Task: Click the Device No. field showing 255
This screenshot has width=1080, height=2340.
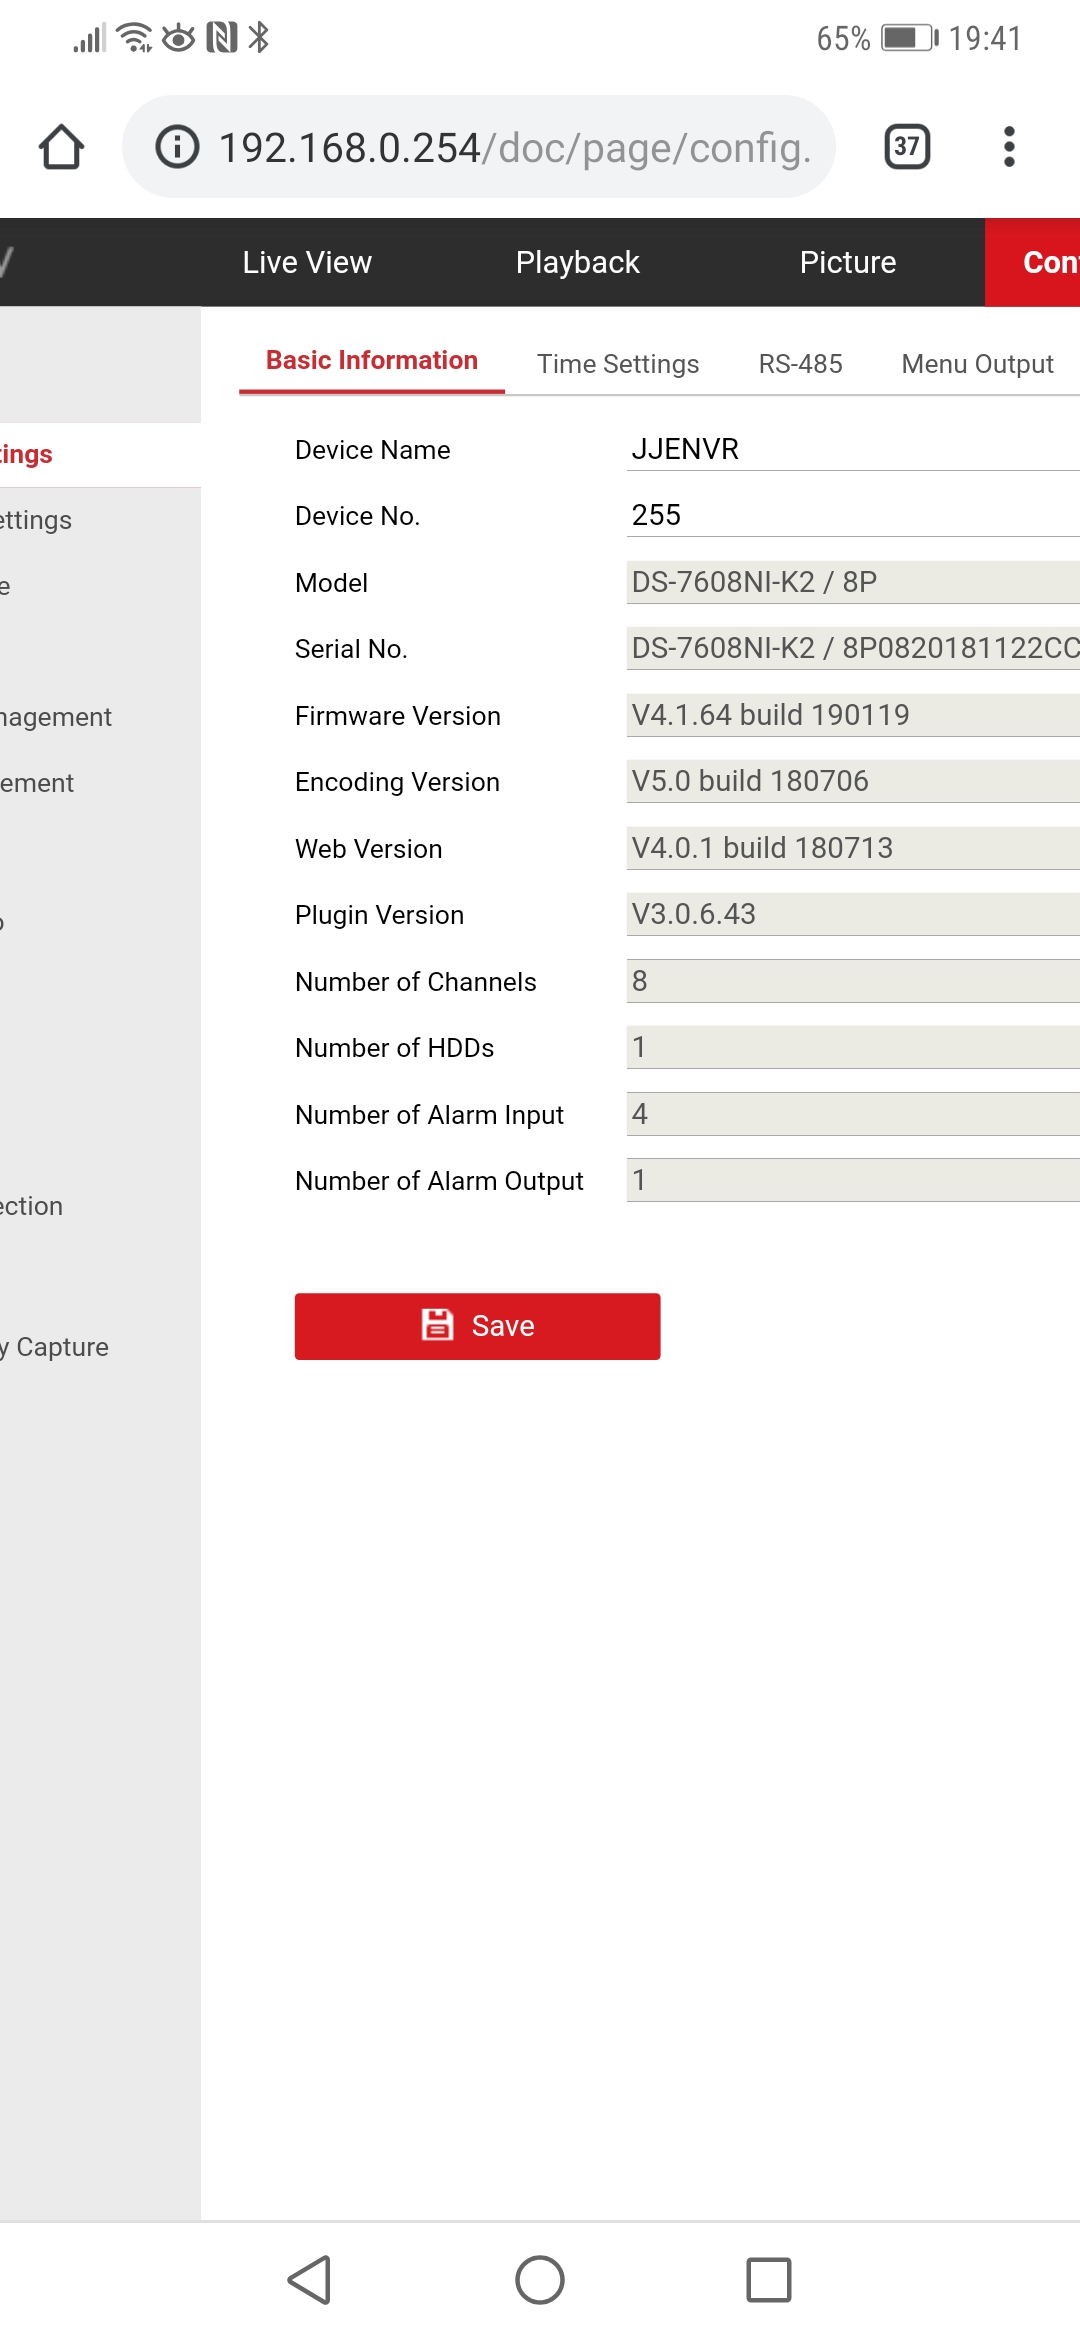Action: tap(850, 515)
